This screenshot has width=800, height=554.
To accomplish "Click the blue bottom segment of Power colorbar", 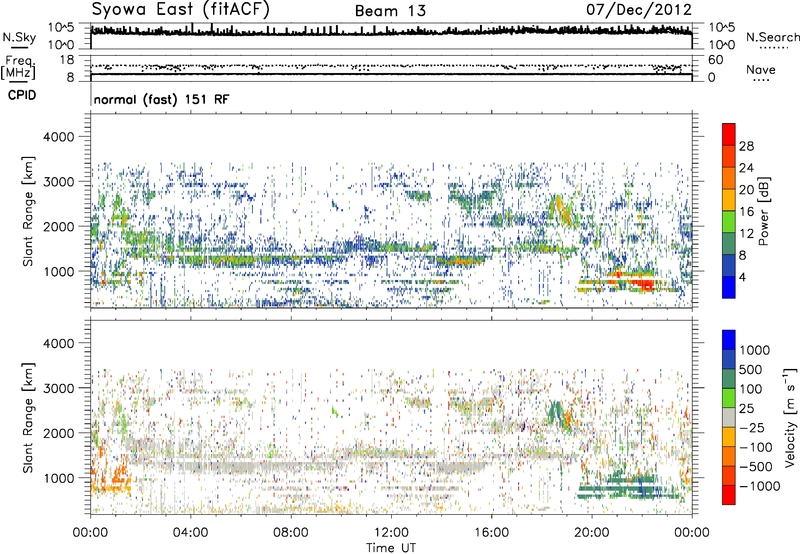I will (x=729, y=287).
